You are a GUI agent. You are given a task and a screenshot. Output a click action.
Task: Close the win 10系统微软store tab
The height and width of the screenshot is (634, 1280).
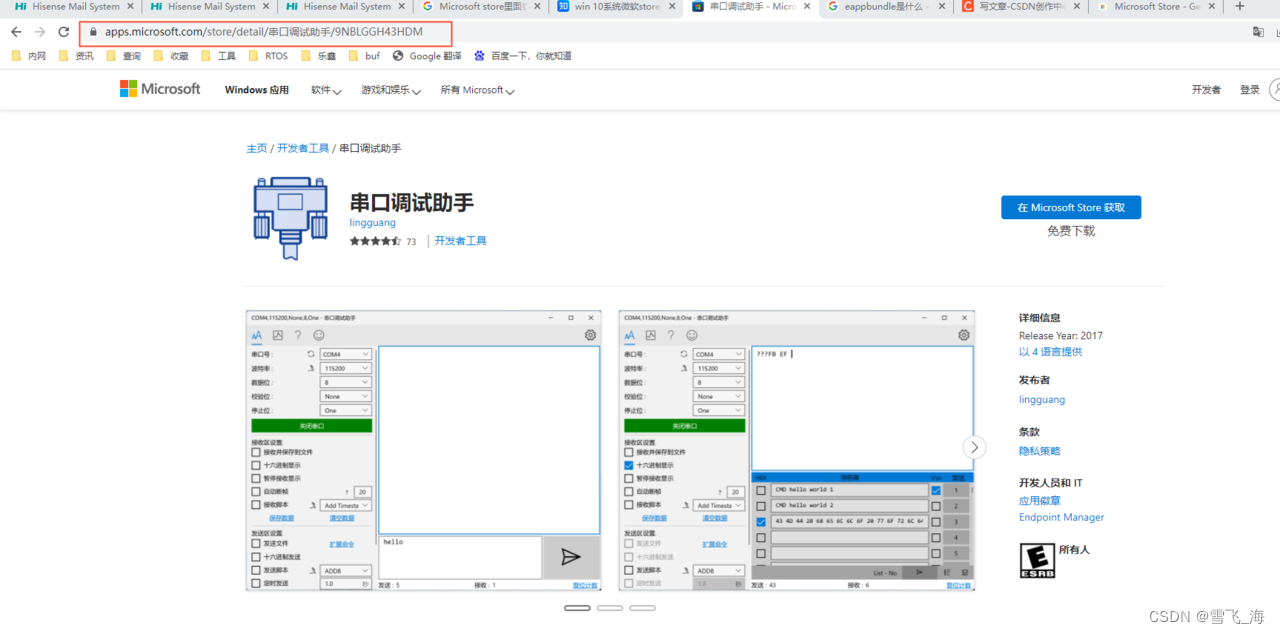coord(672,6)
